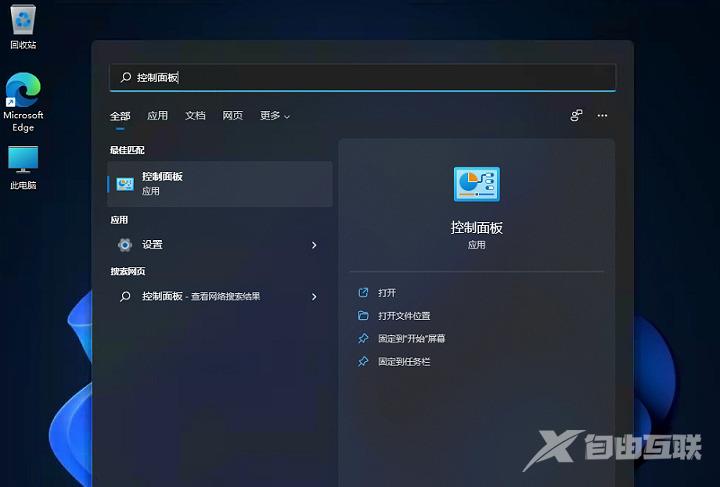Click the search feedback people icon
Viewport: 720px width, 487px height.
point(576,116)
